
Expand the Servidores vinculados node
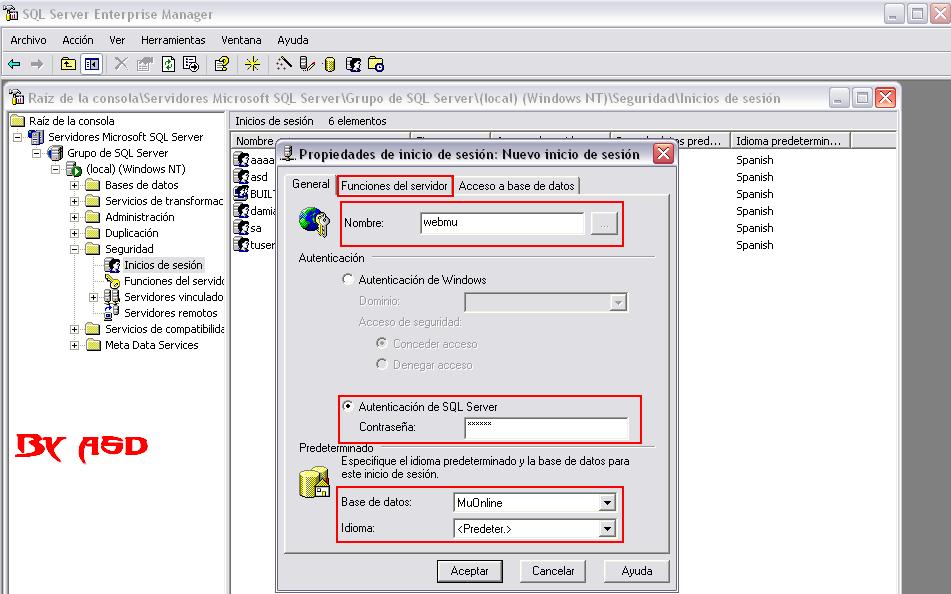(93, 297)
